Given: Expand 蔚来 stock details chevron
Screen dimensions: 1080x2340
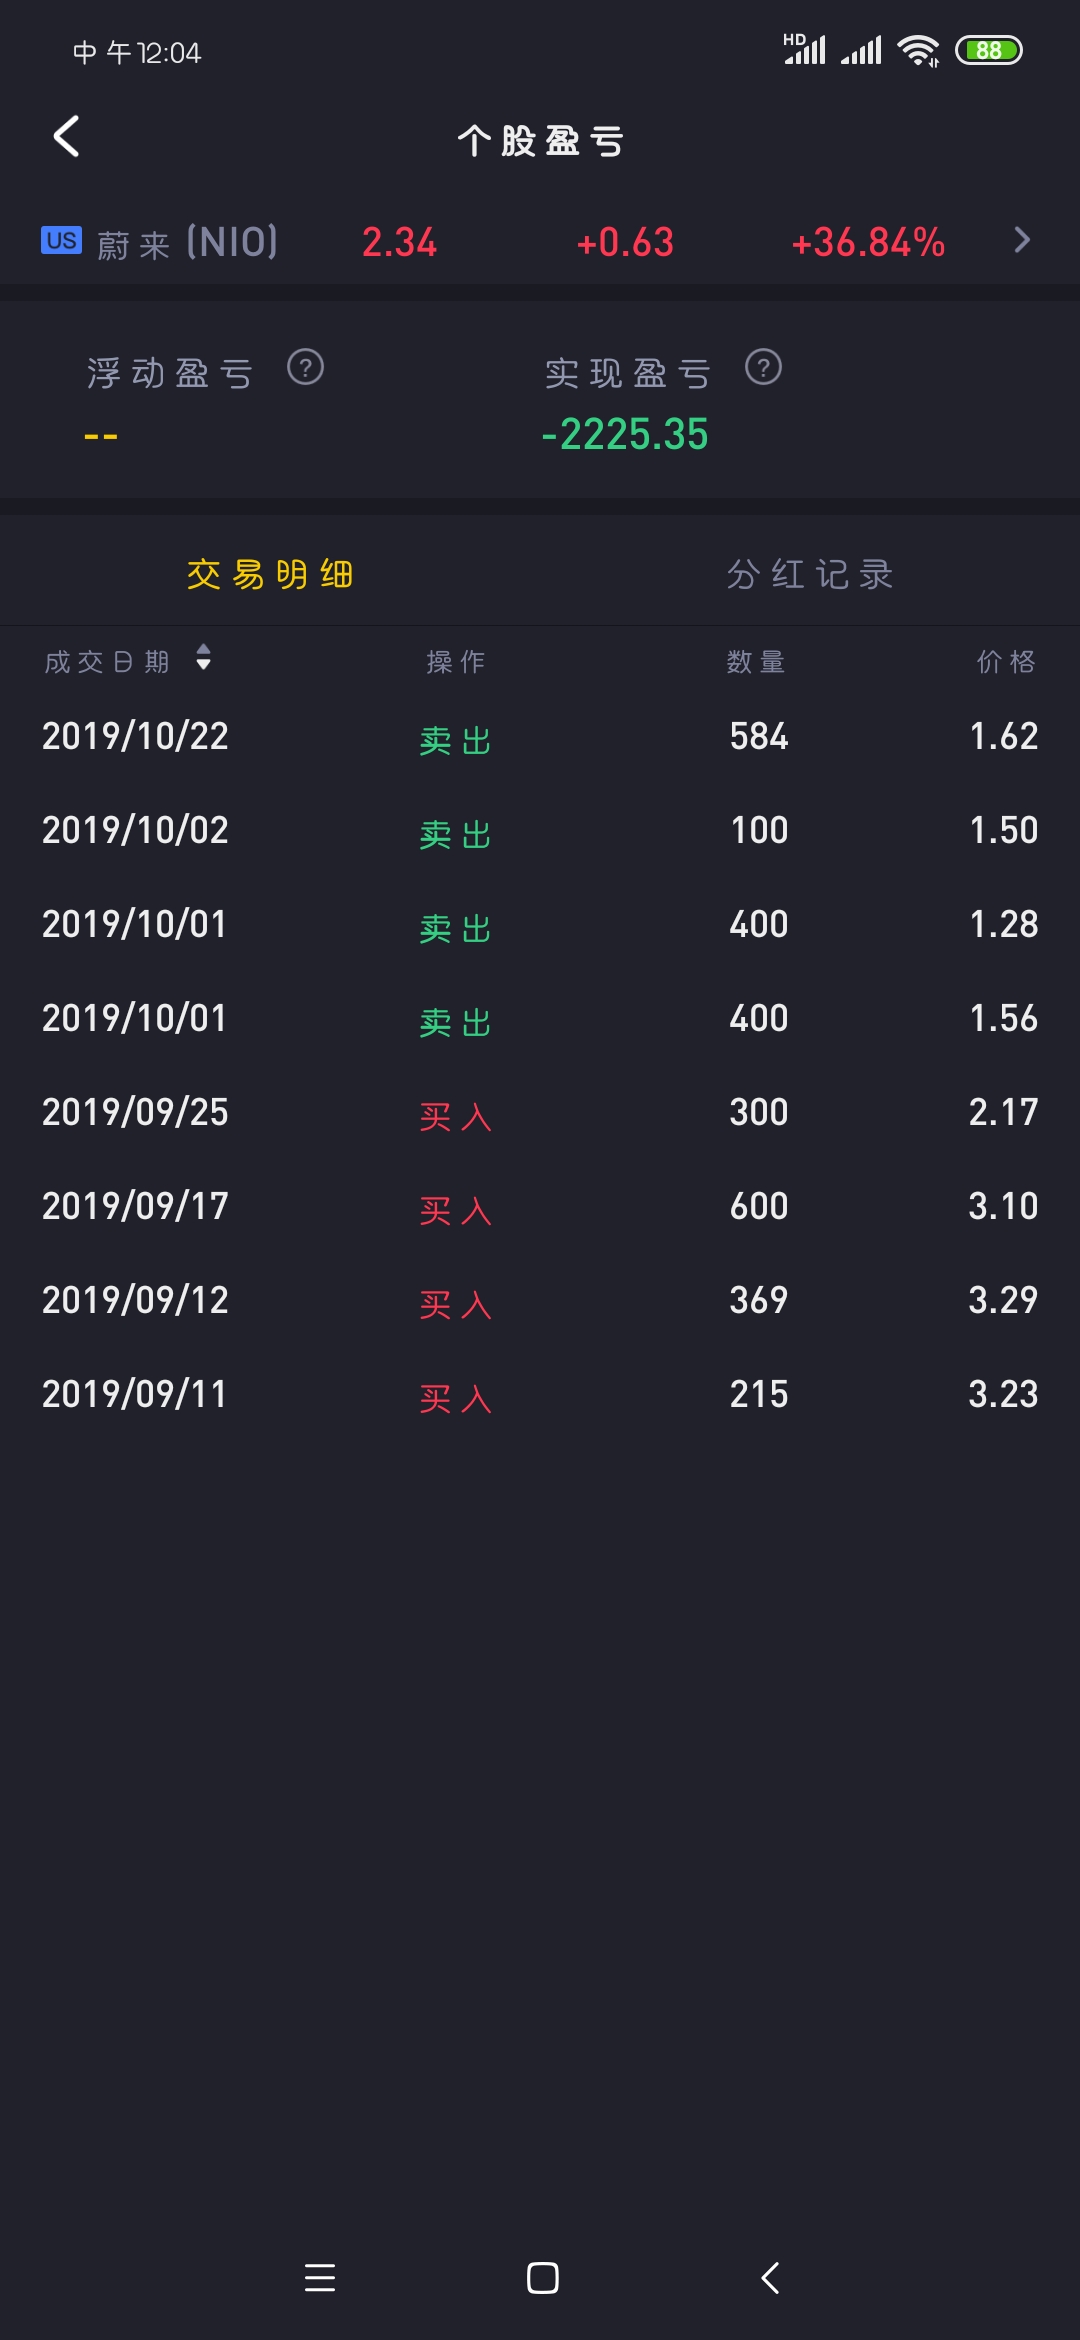Looking at the screenshot, I should tap(1021, 241).
